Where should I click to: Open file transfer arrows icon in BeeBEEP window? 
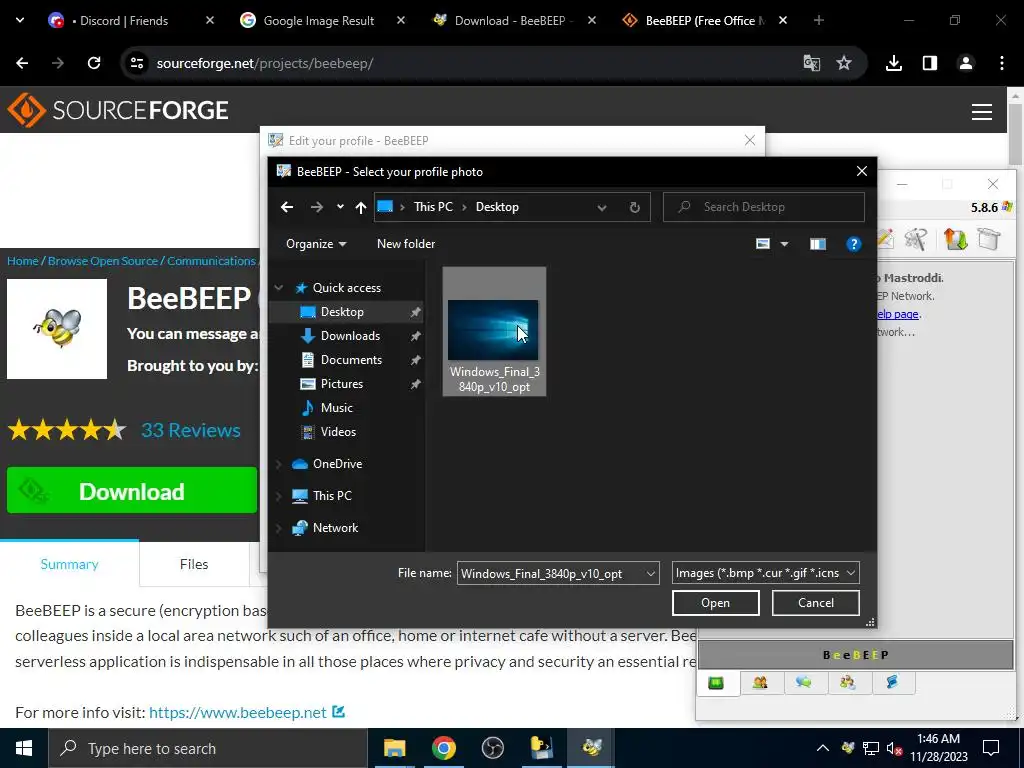954,239
